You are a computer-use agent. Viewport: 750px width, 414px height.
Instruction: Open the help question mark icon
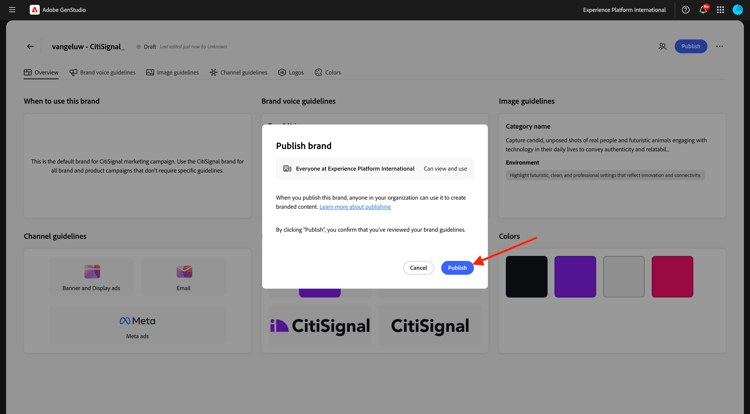[685, 10]
